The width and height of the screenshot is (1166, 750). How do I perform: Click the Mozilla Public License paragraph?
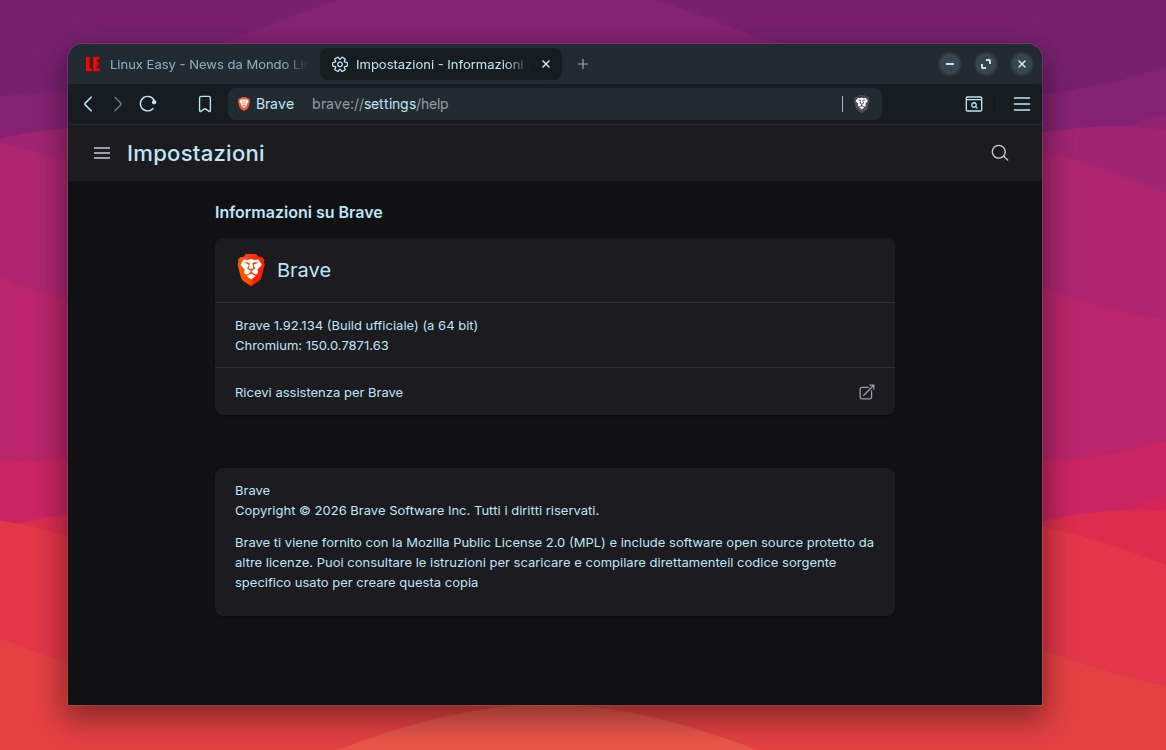pos(554,563)
